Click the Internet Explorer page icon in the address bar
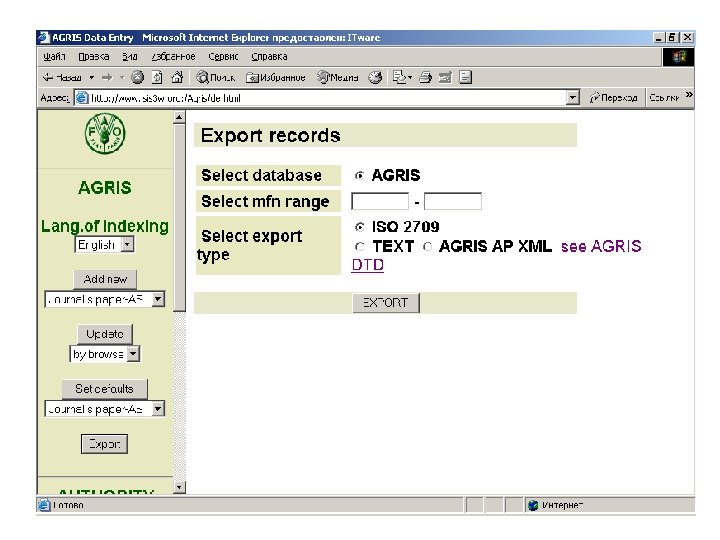This screenshot has width=720, height=540. (82, 98)
